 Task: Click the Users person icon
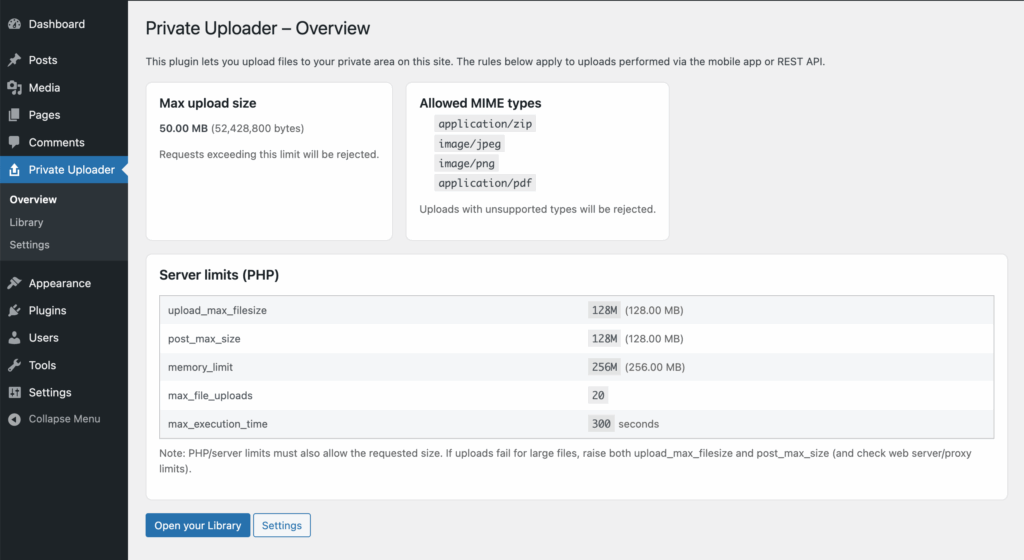(14, 338)
